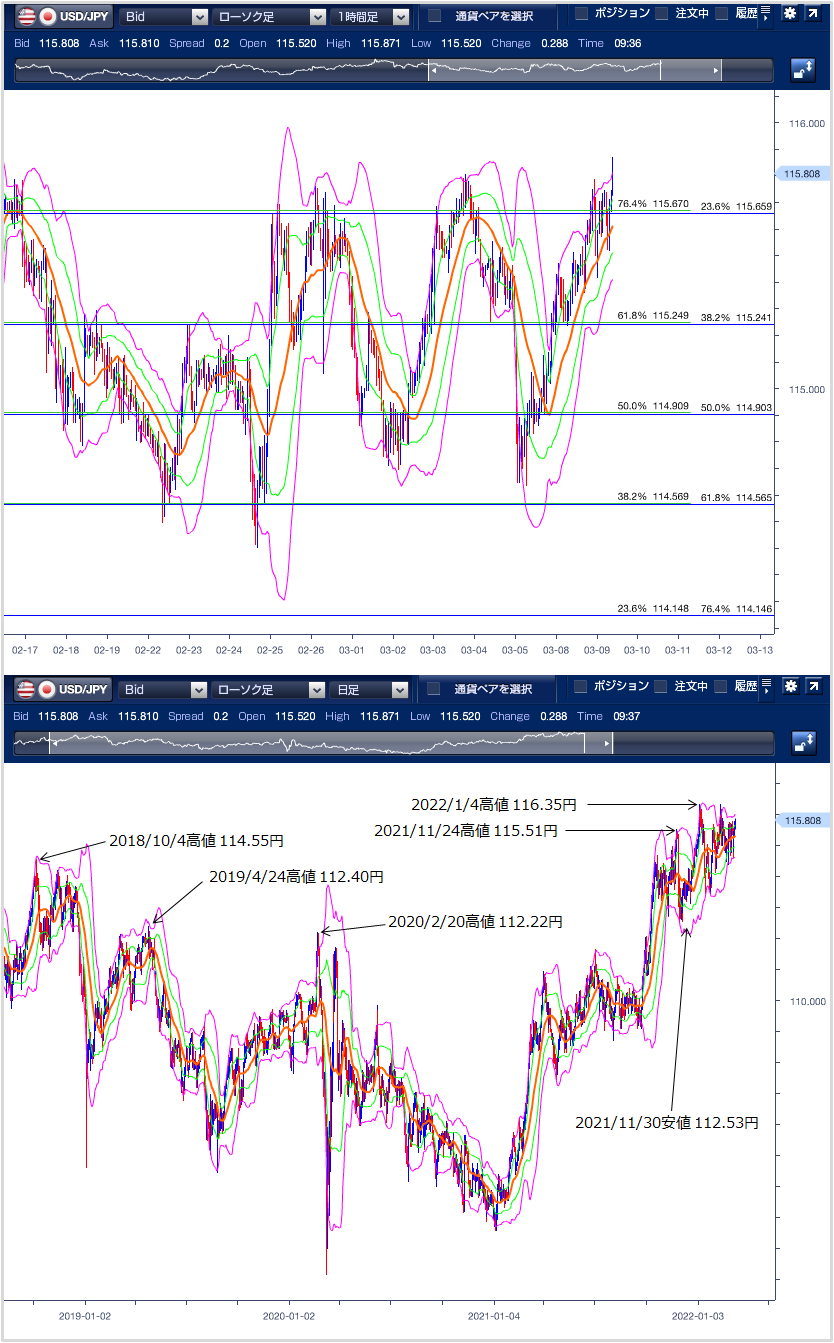Expand ローソク足 chart type on daily chart
The image size is (834, 1343).
pos(269,689)
